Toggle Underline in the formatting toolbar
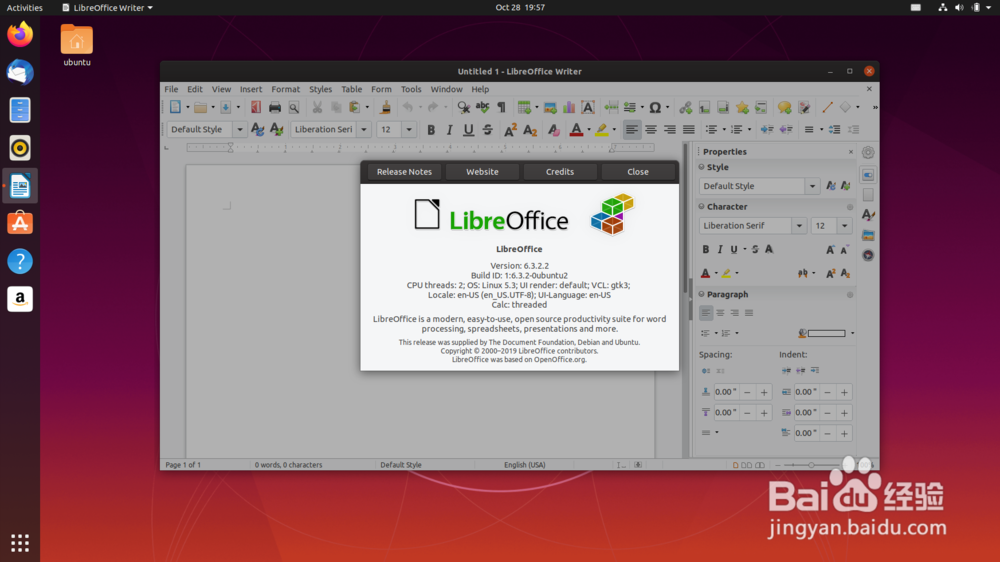The width and height of the screenshot is (1000, 562). (x=469, y=129)
